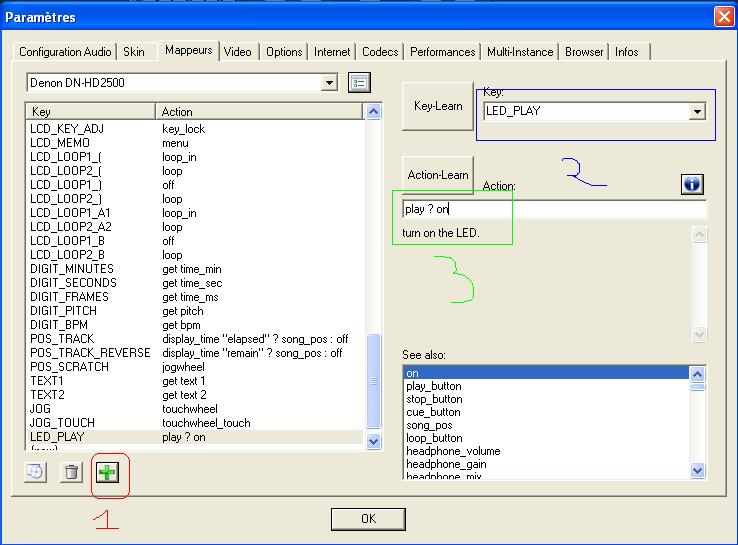Confirm with the OK button

[368, 519]
